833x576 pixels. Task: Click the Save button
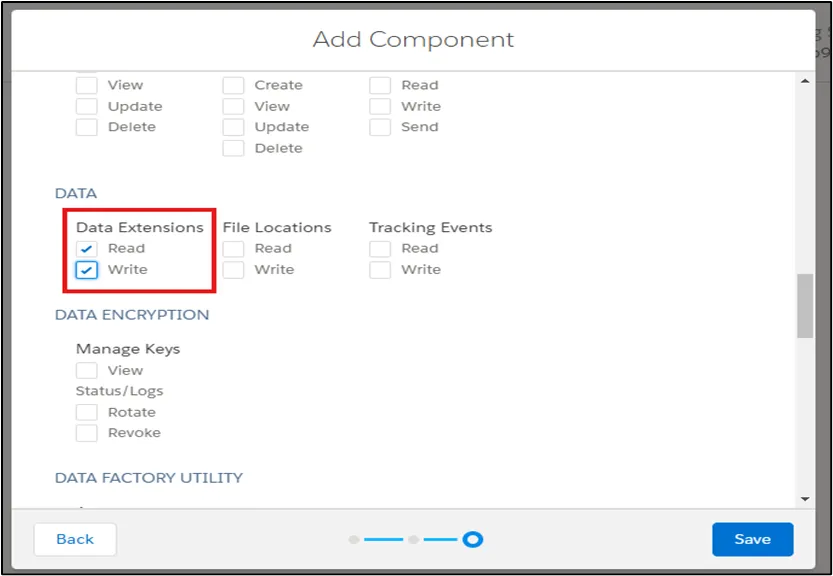point(752,539)
